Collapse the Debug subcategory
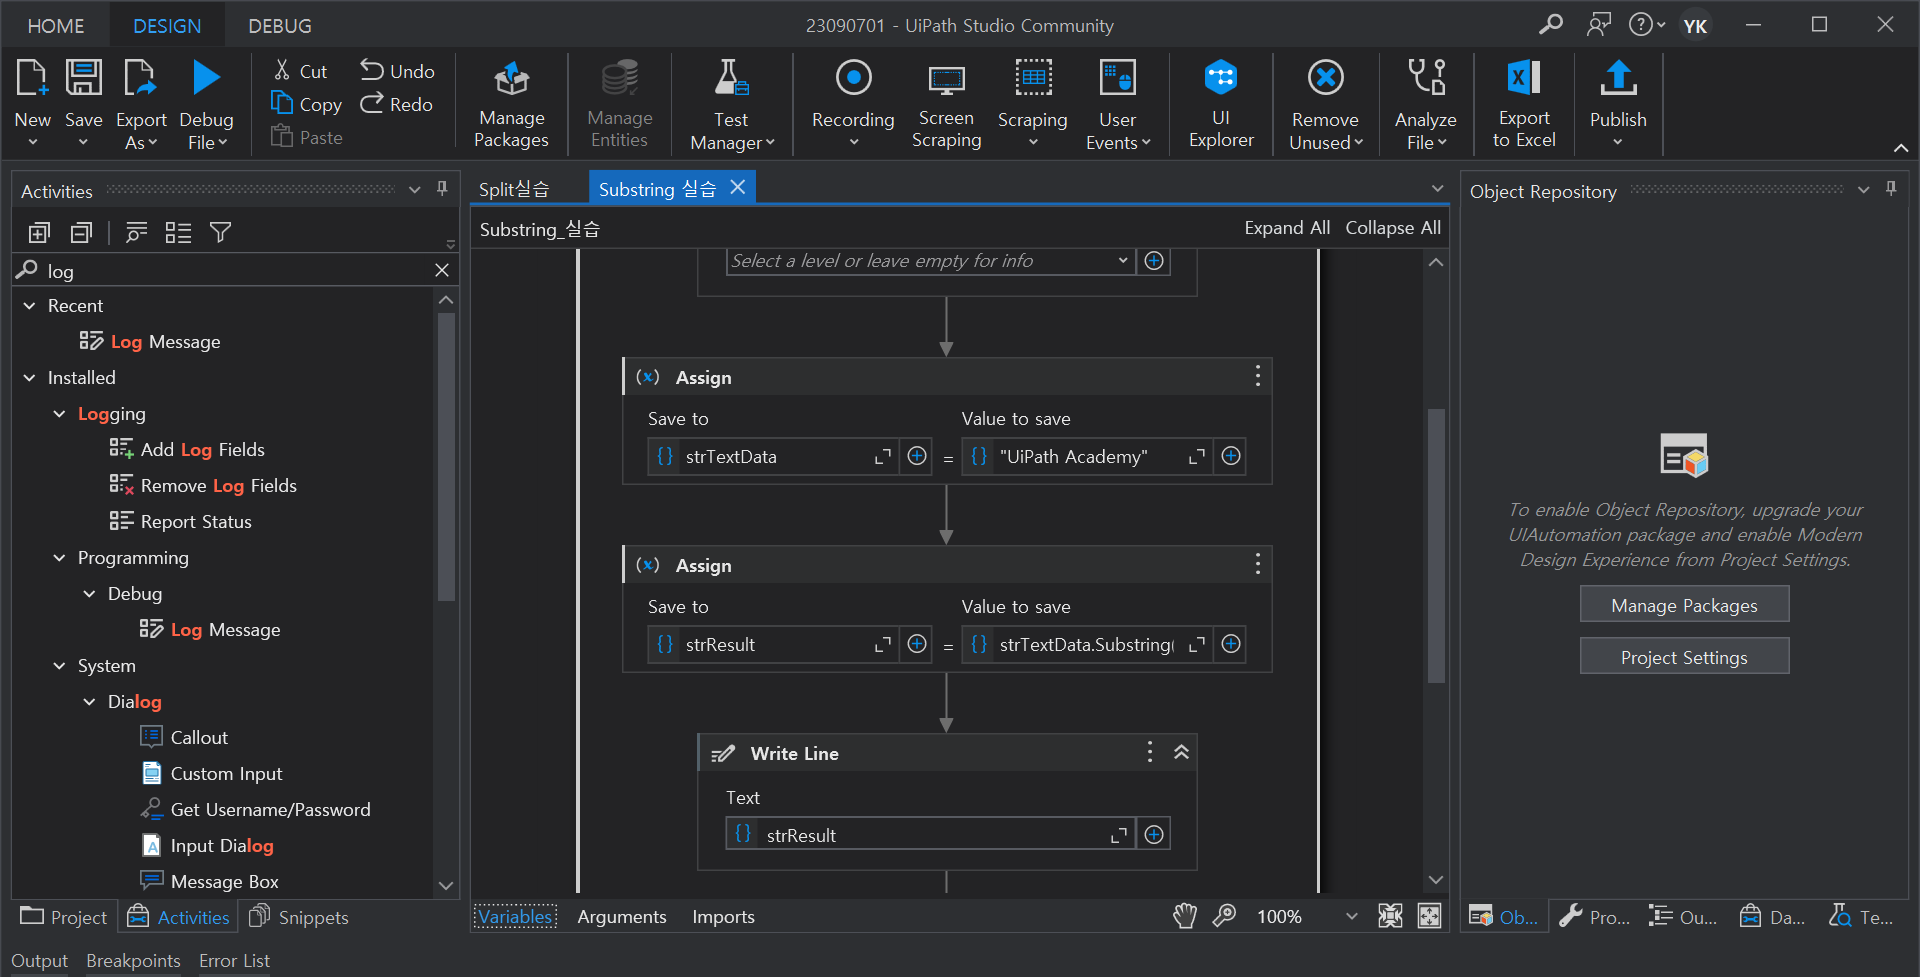Viewport: 1920px width, 977px height. pyautogui.click(x=89, y=594)
